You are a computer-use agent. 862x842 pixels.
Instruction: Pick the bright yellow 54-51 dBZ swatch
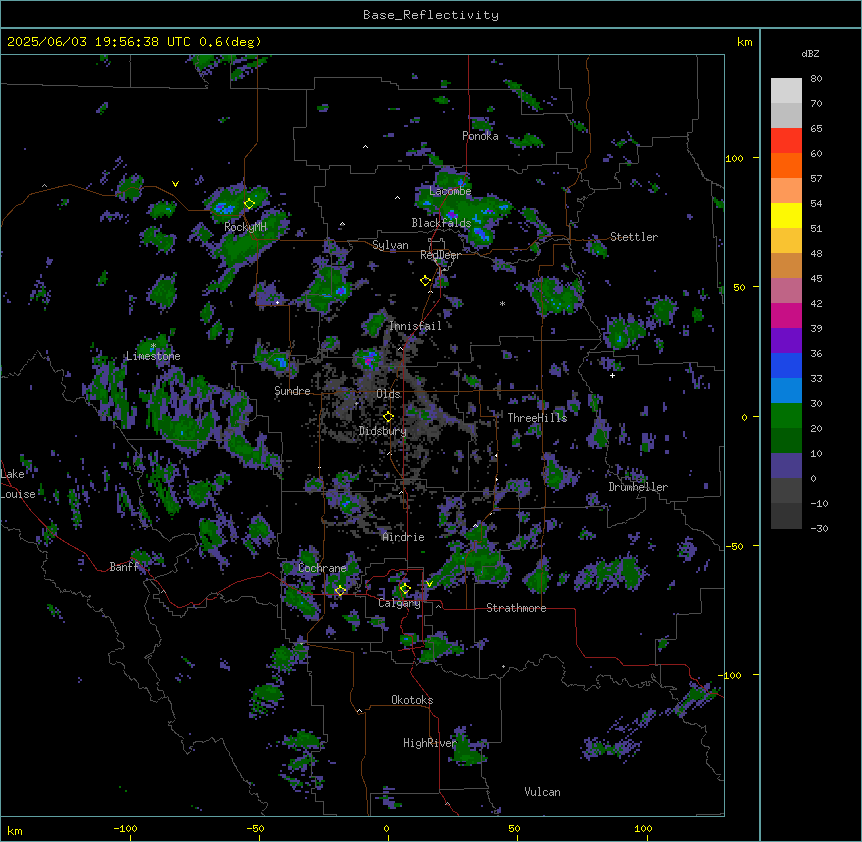(786, 216)
